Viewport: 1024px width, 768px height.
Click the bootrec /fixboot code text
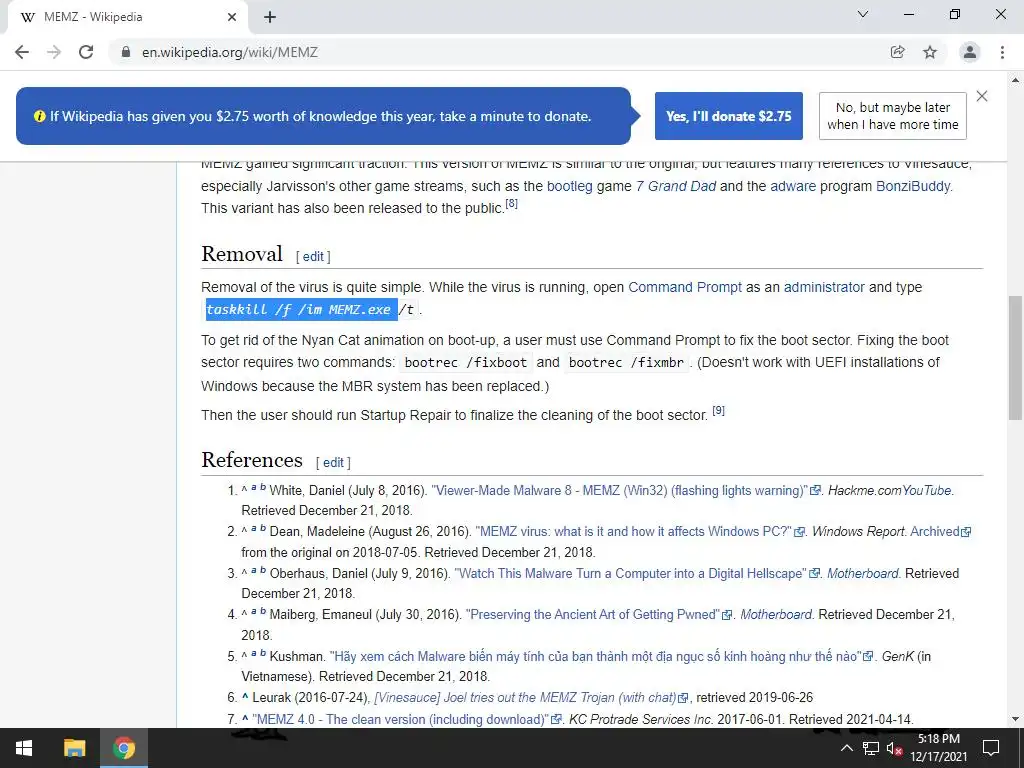466,362
